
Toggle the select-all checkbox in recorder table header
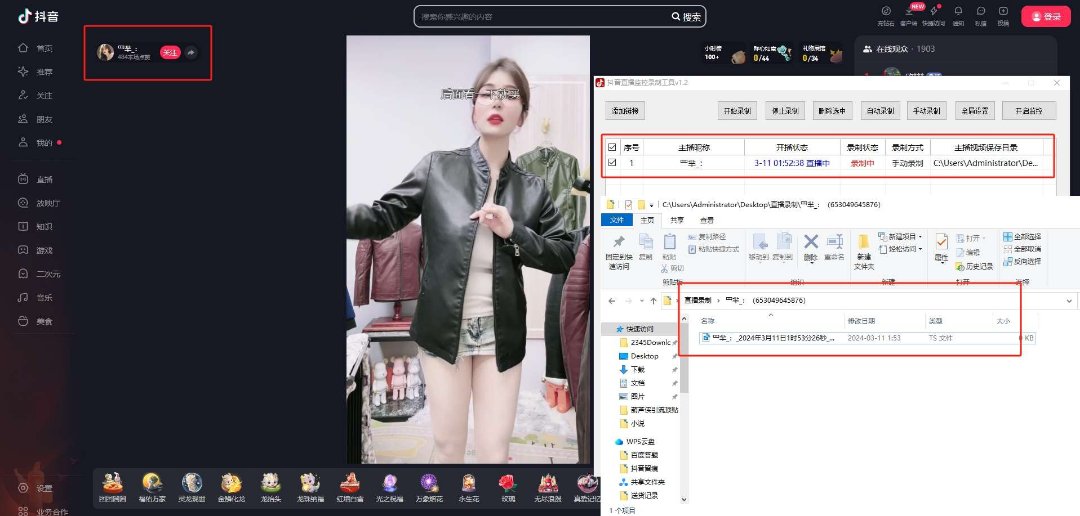click(x=612, y=146)
